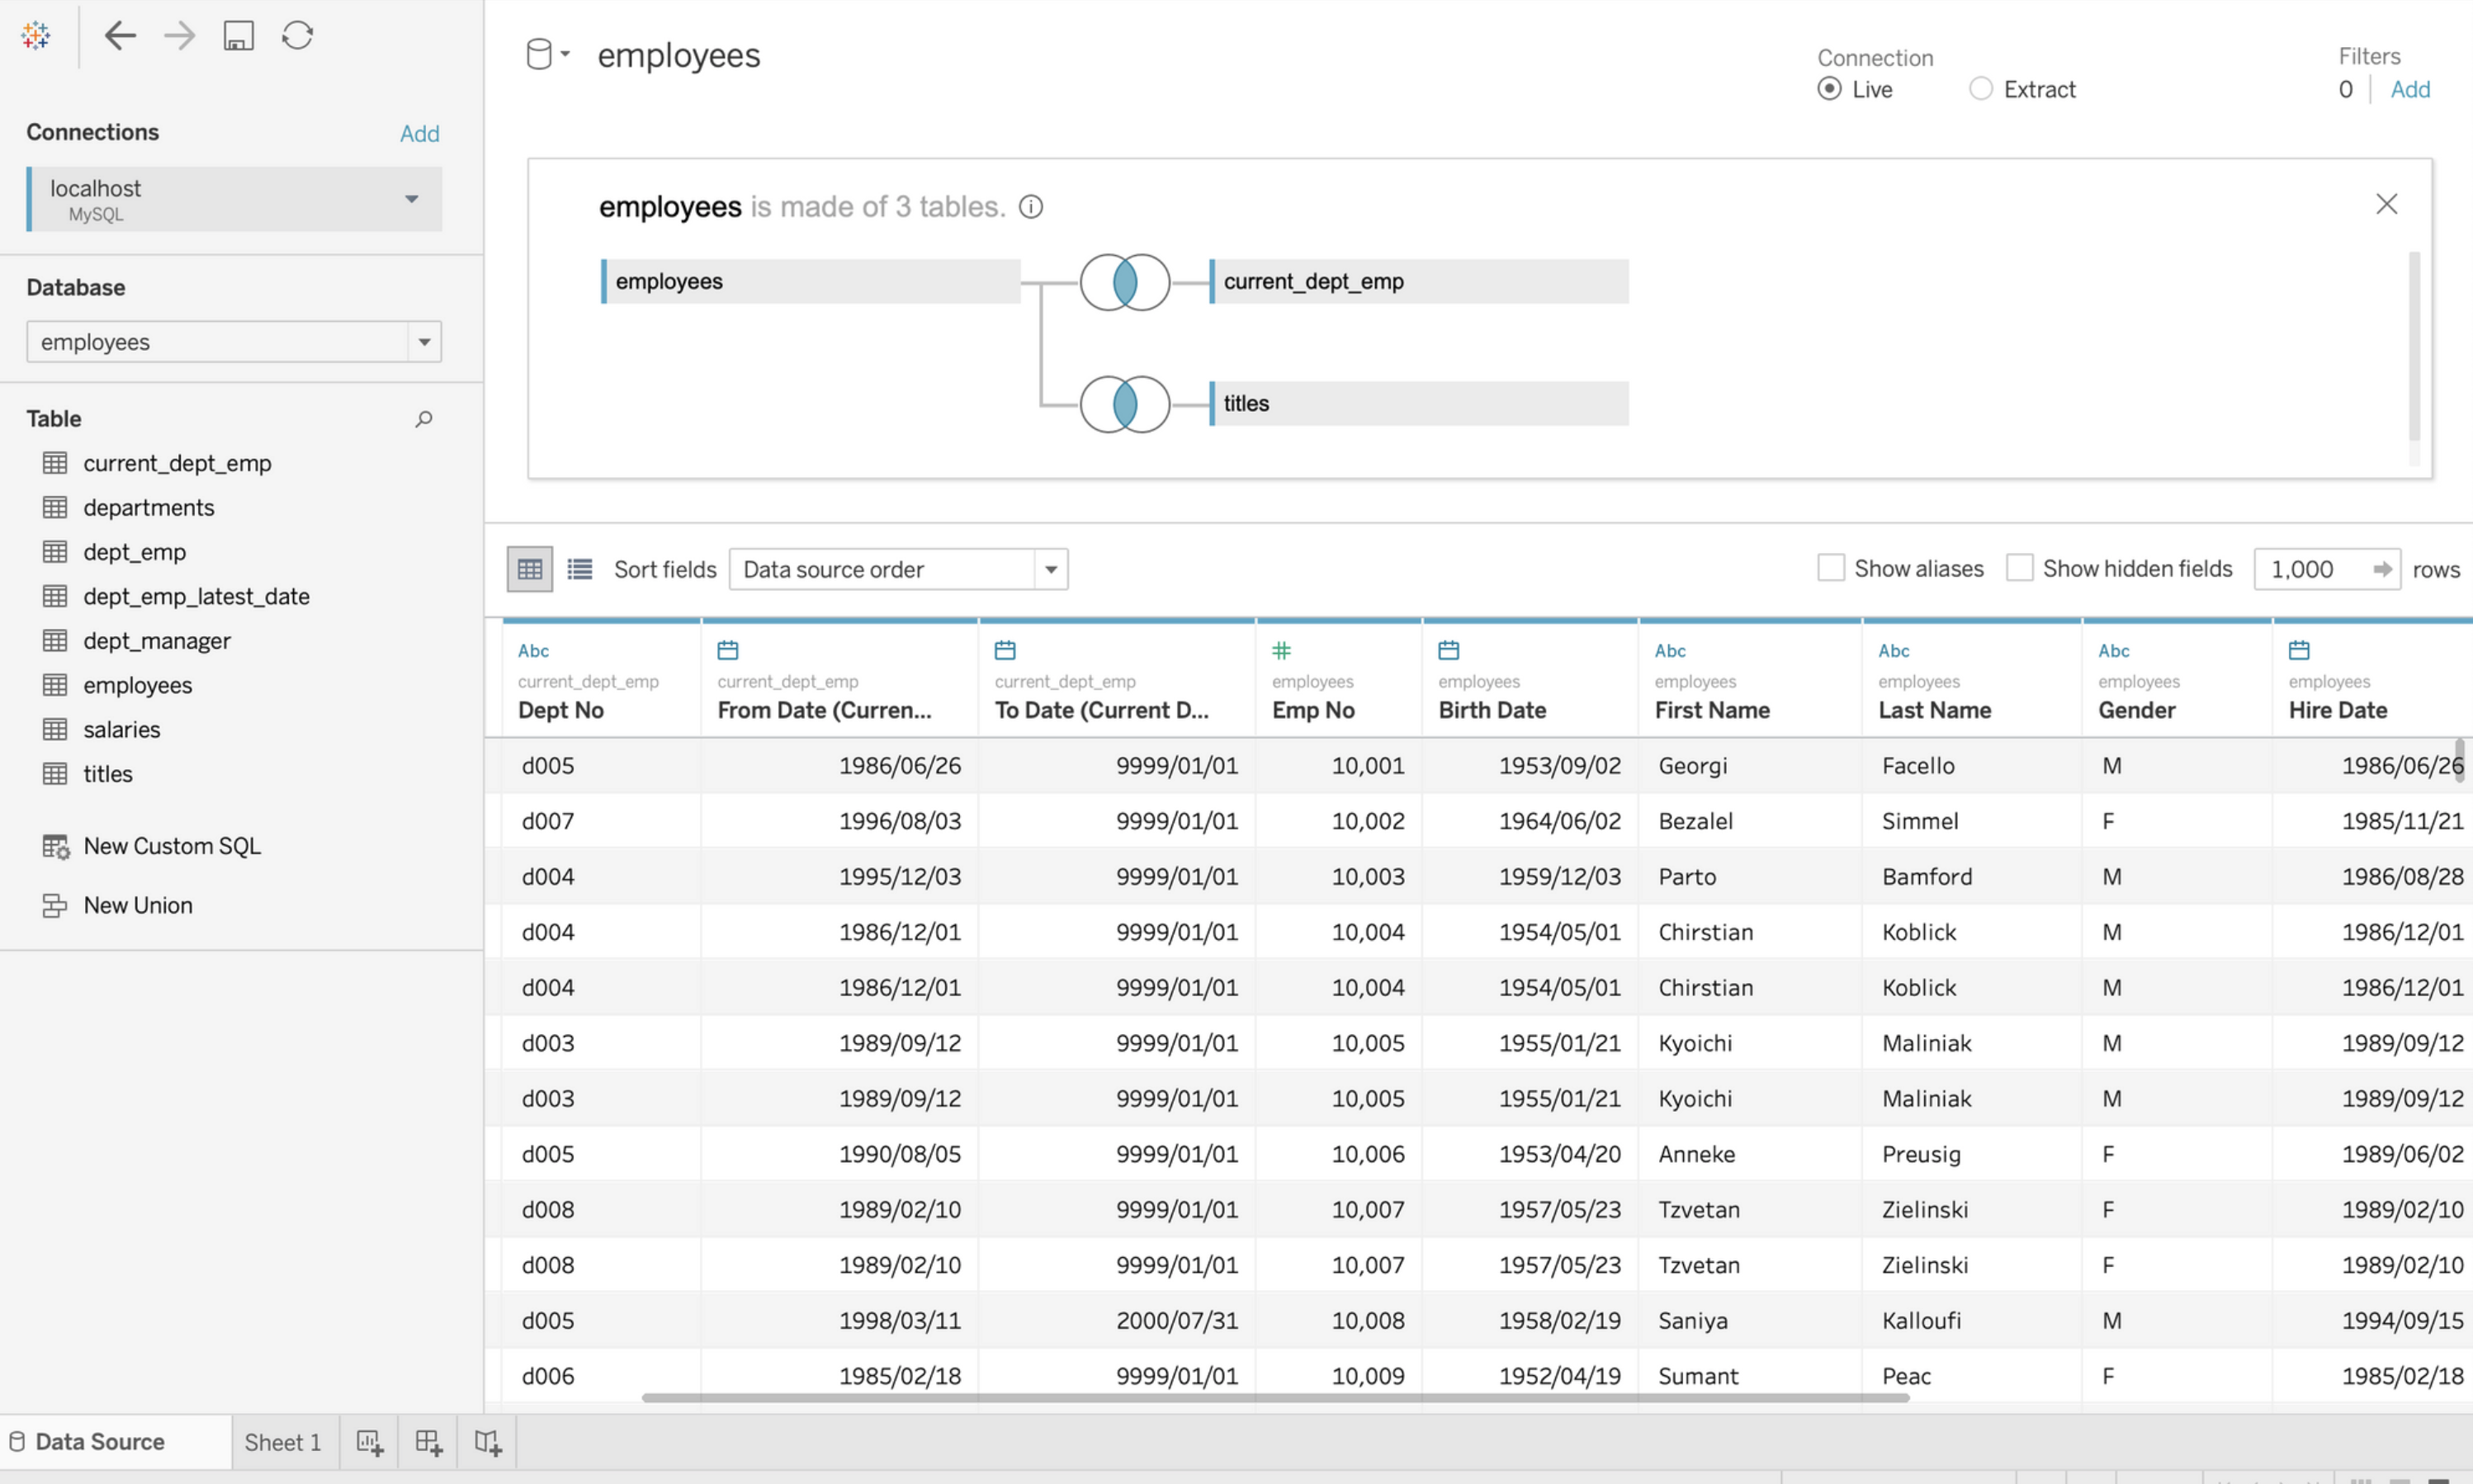Select the Undo arrow icon
This screenshot has height=1484, width=2473.
point(120,35)
